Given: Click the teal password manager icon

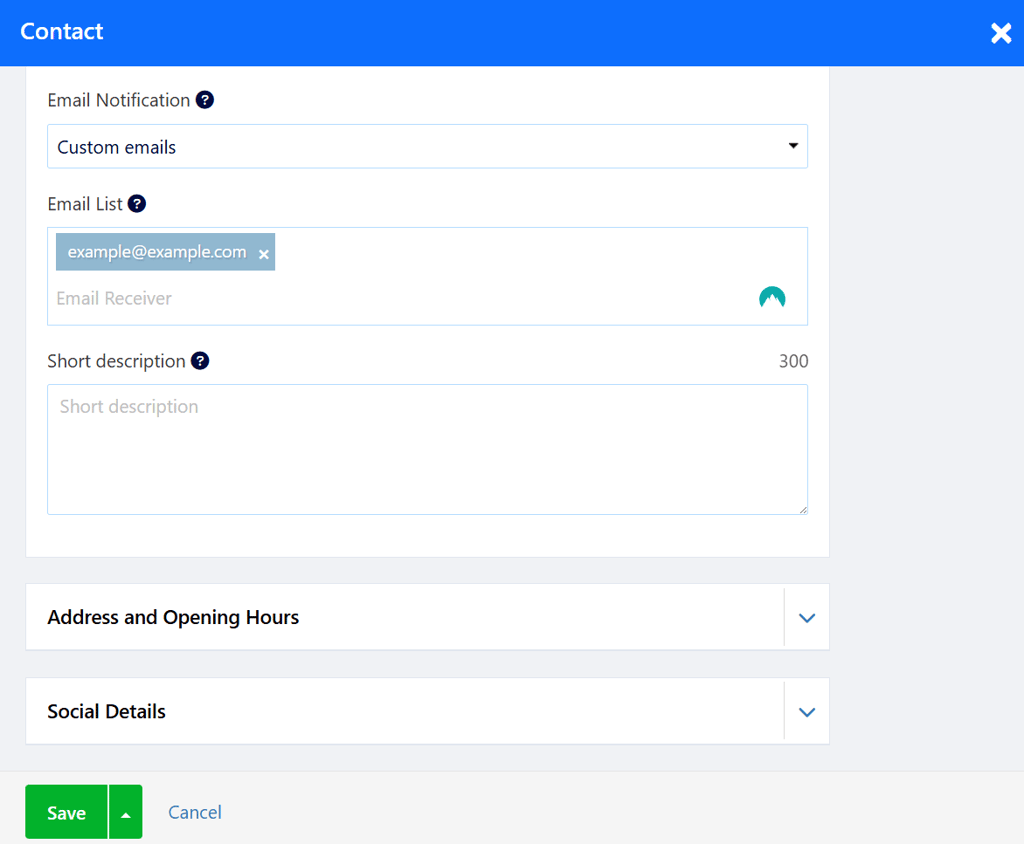Looking at the screenshot, I should tap(772, 298).
